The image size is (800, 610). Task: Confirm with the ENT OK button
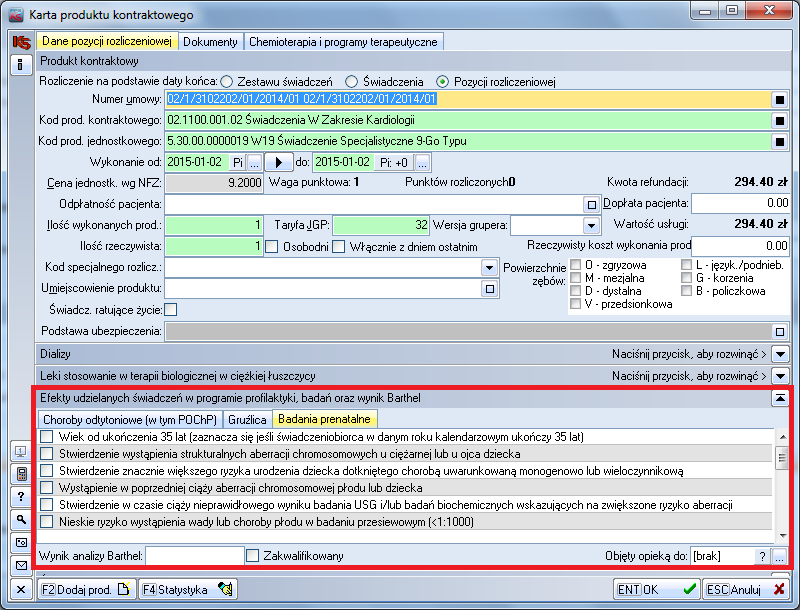point(657,590)
